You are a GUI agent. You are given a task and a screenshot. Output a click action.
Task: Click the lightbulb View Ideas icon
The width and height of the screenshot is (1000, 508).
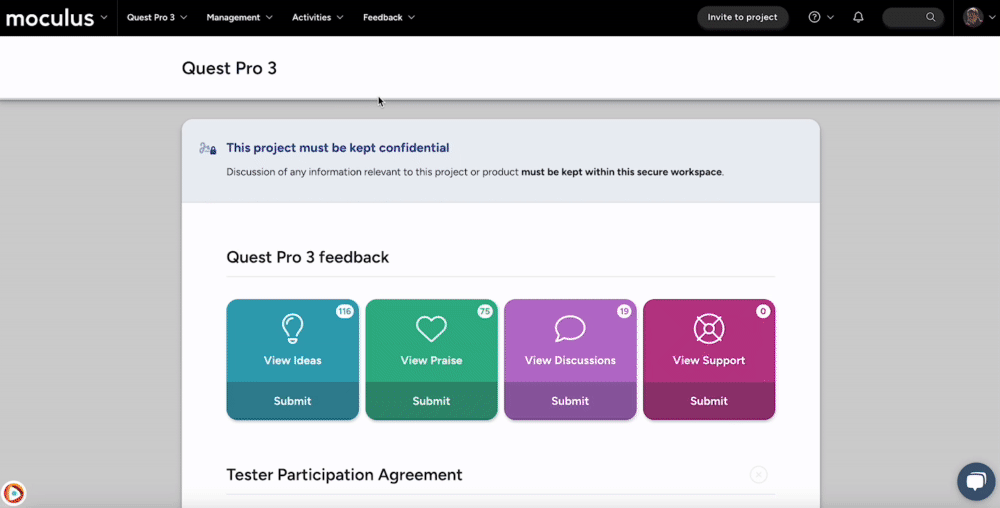coord(292,328)
